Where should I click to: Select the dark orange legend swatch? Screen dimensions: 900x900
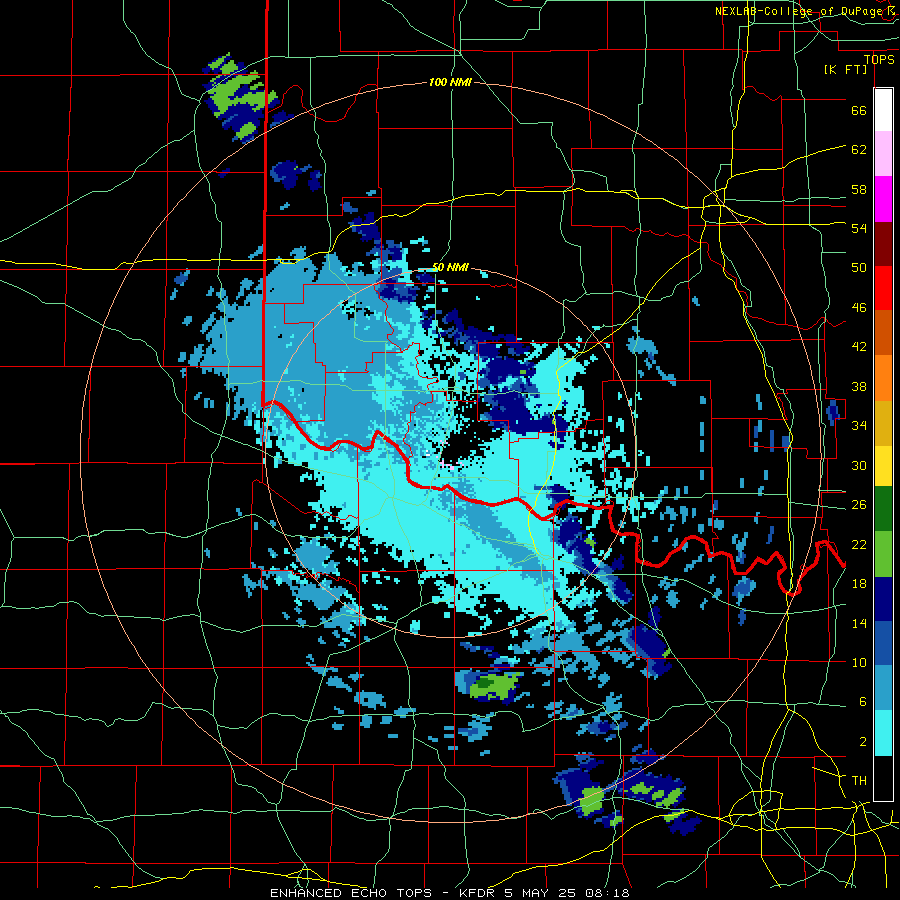click(883, 332)
